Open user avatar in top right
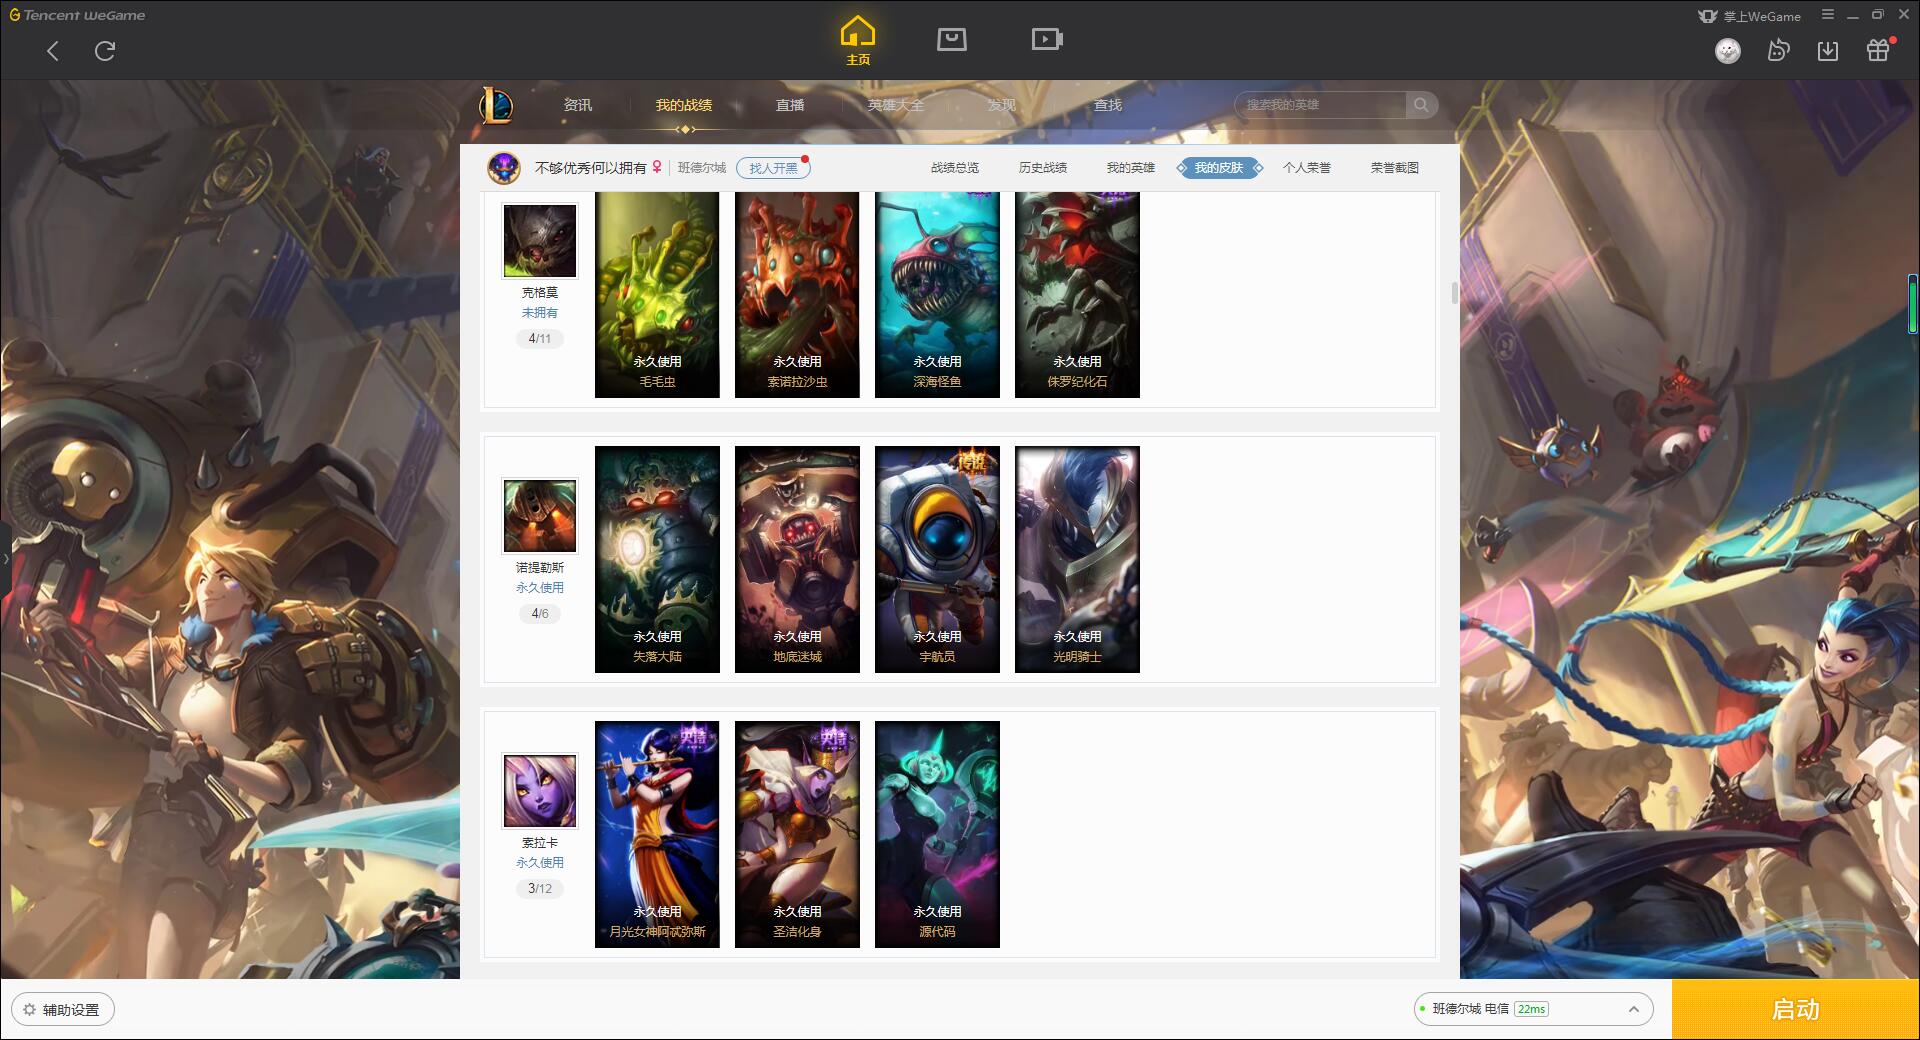 coord(1728,50)
